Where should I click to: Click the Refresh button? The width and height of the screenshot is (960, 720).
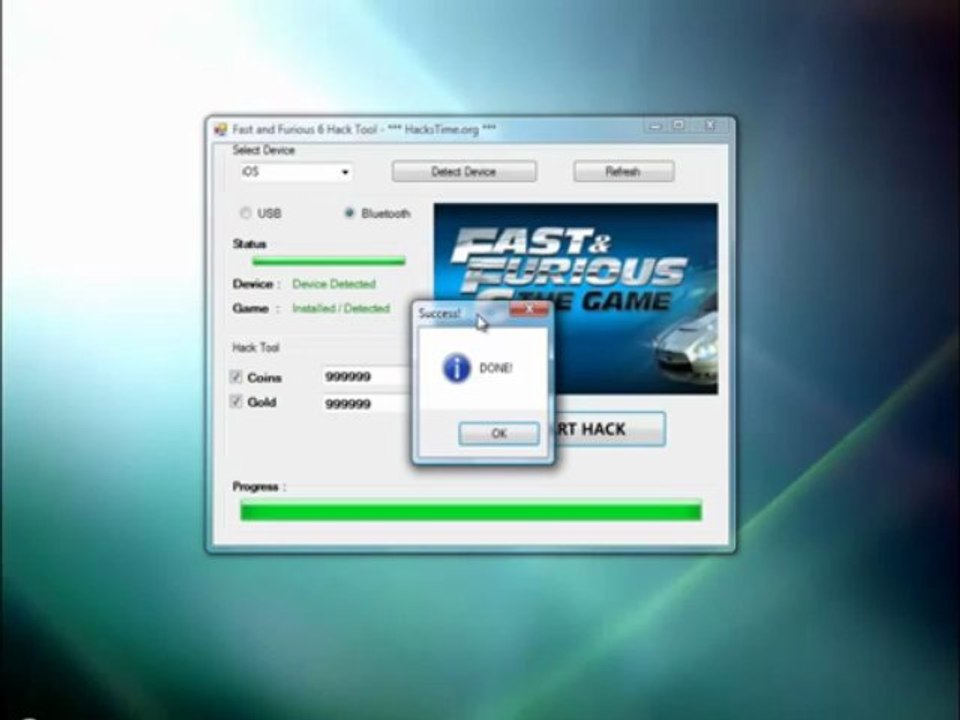(624, 171)
